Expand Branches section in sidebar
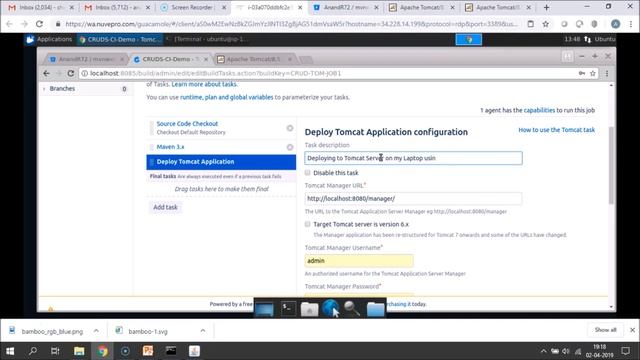The image size is (640, 360). 44,89
